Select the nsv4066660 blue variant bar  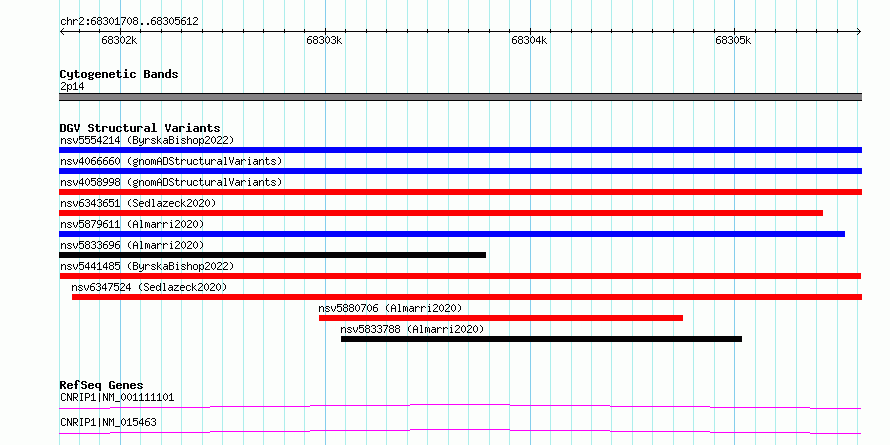click(460, 171)
